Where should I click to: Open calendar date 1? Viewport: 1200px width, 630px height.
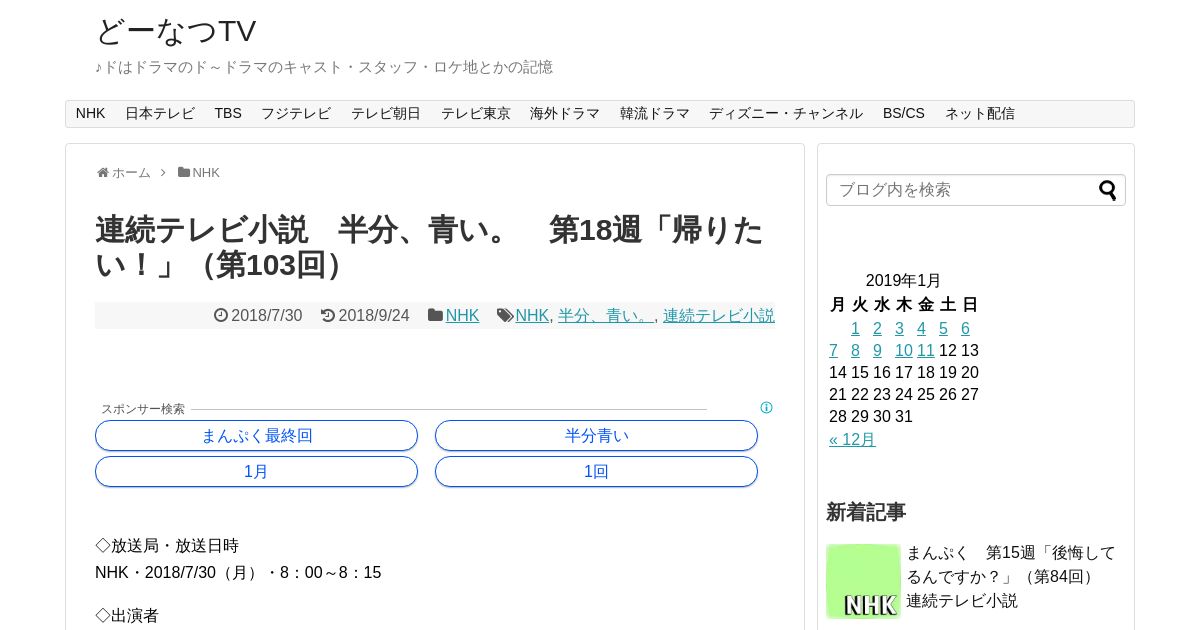coord(855,329)
